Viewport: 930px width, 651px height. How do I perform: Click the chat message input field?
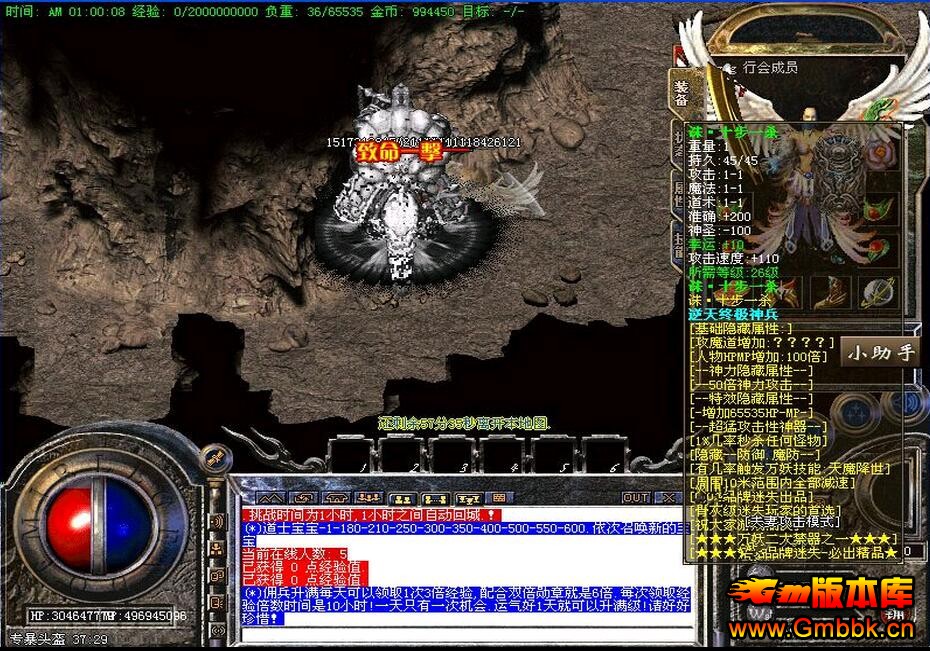coord(467,634)
